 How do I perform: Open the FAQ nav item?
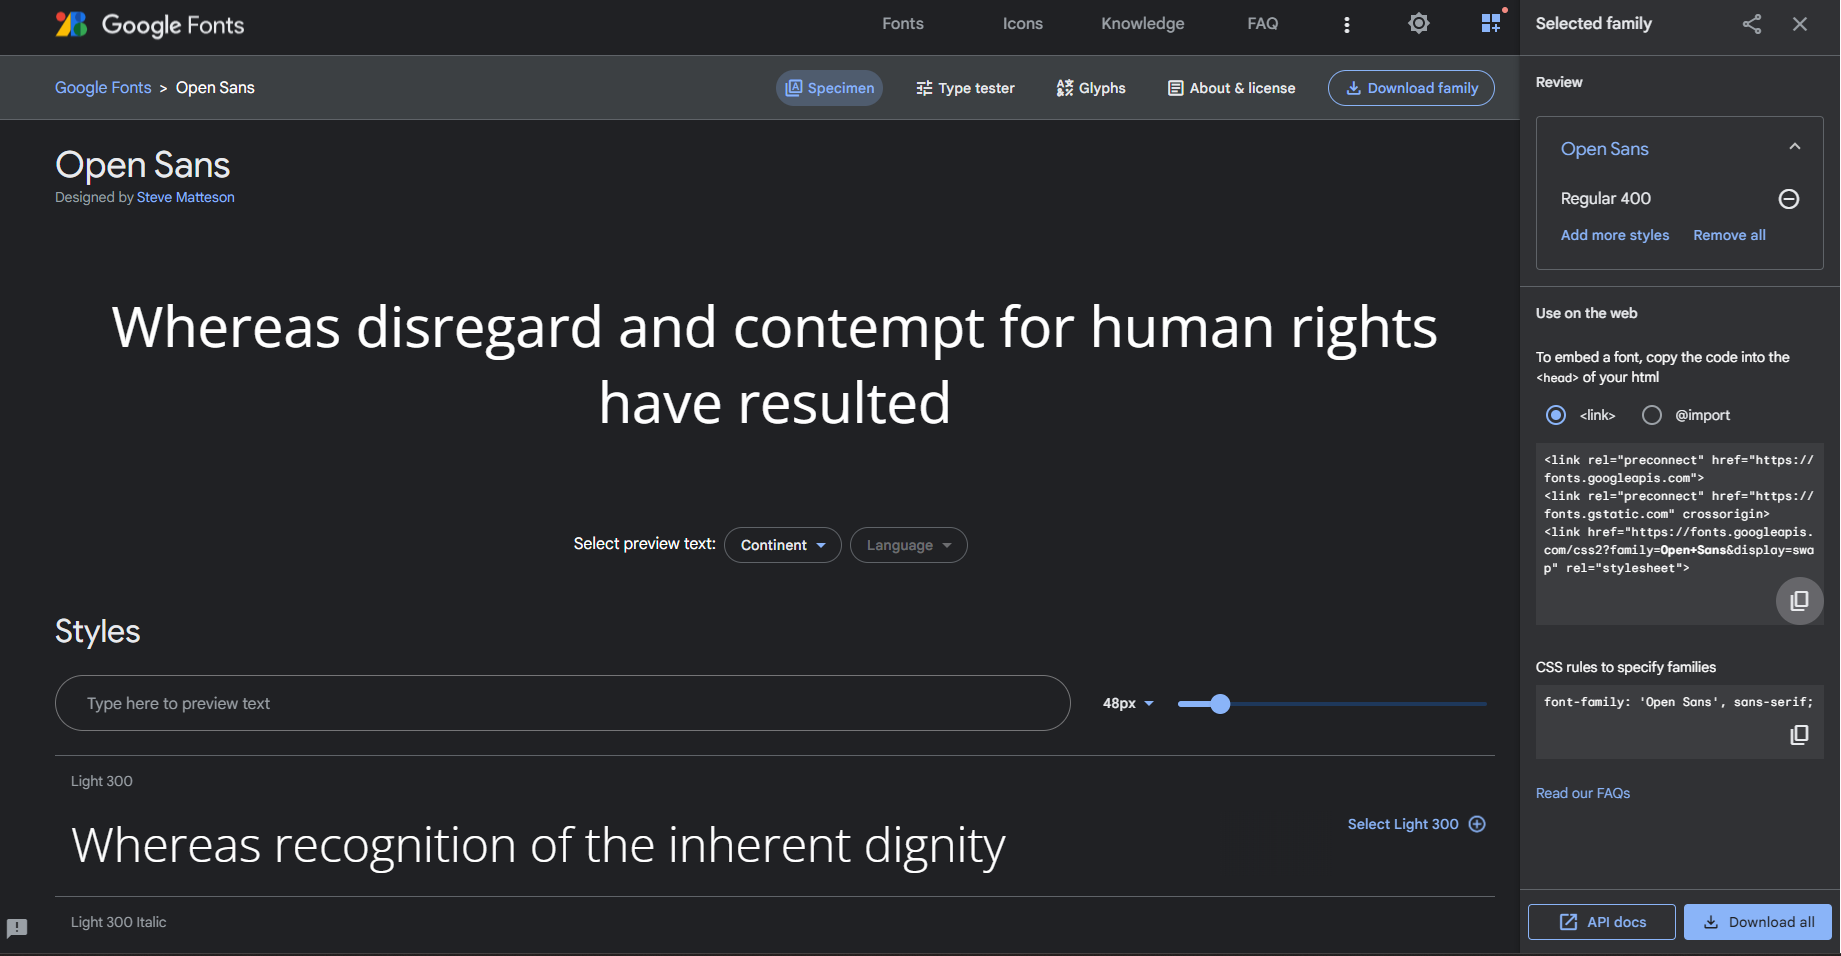pos(1263,24)
